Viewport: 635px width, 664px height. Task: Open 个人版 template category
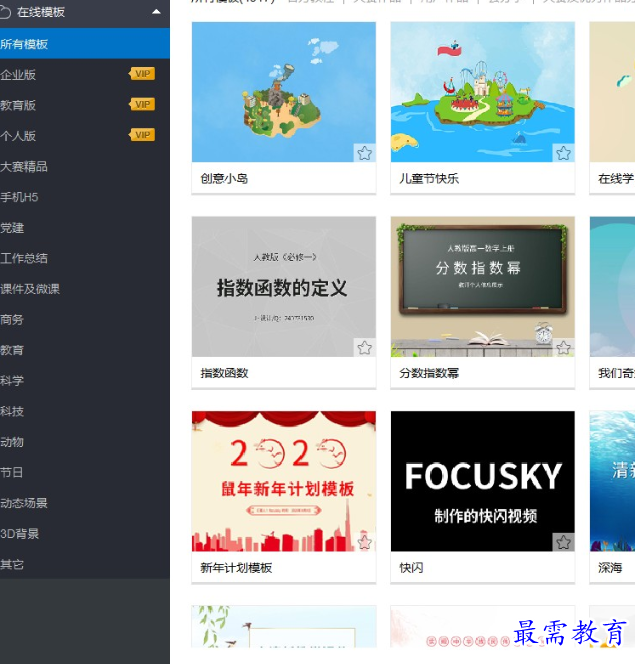click(x=18, y=136)
